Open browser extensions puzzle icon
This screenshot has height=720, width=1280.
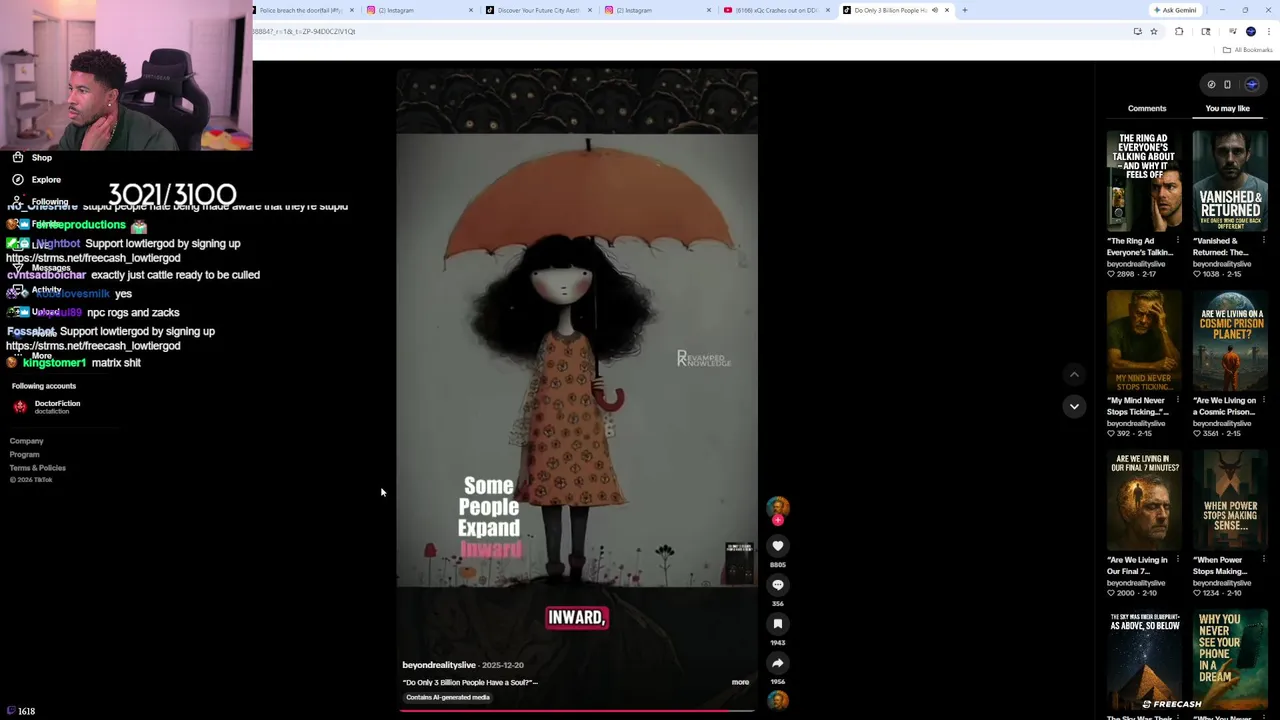coord(1179,31)
